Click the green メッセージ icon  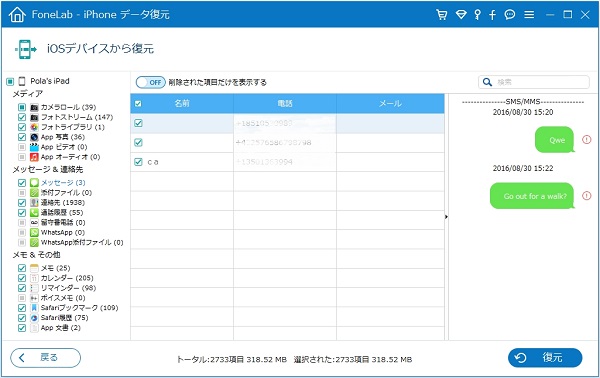(34, 182)
